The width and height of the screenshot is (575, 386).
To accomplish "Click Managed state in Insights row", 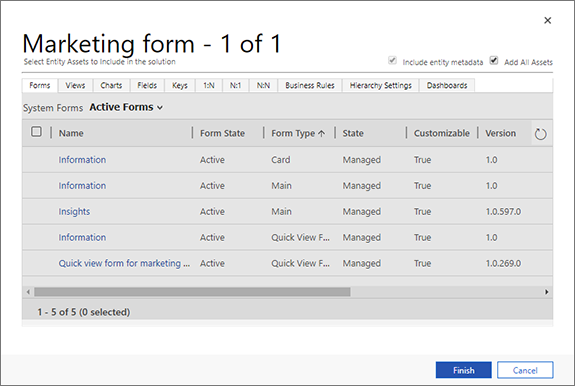I will [362, 212].
